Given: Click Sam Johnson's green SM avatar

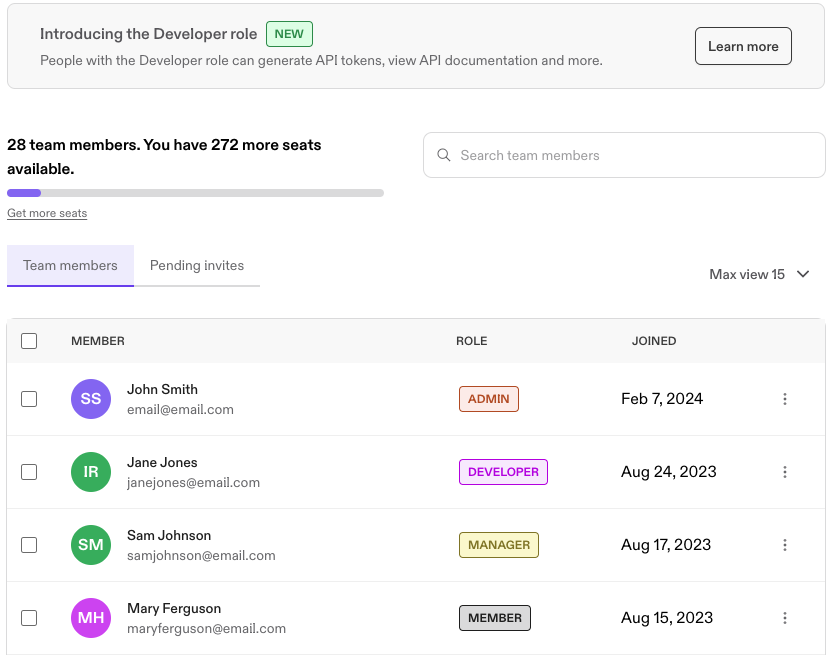Looking at the screenshot, I should coord(91,545).
